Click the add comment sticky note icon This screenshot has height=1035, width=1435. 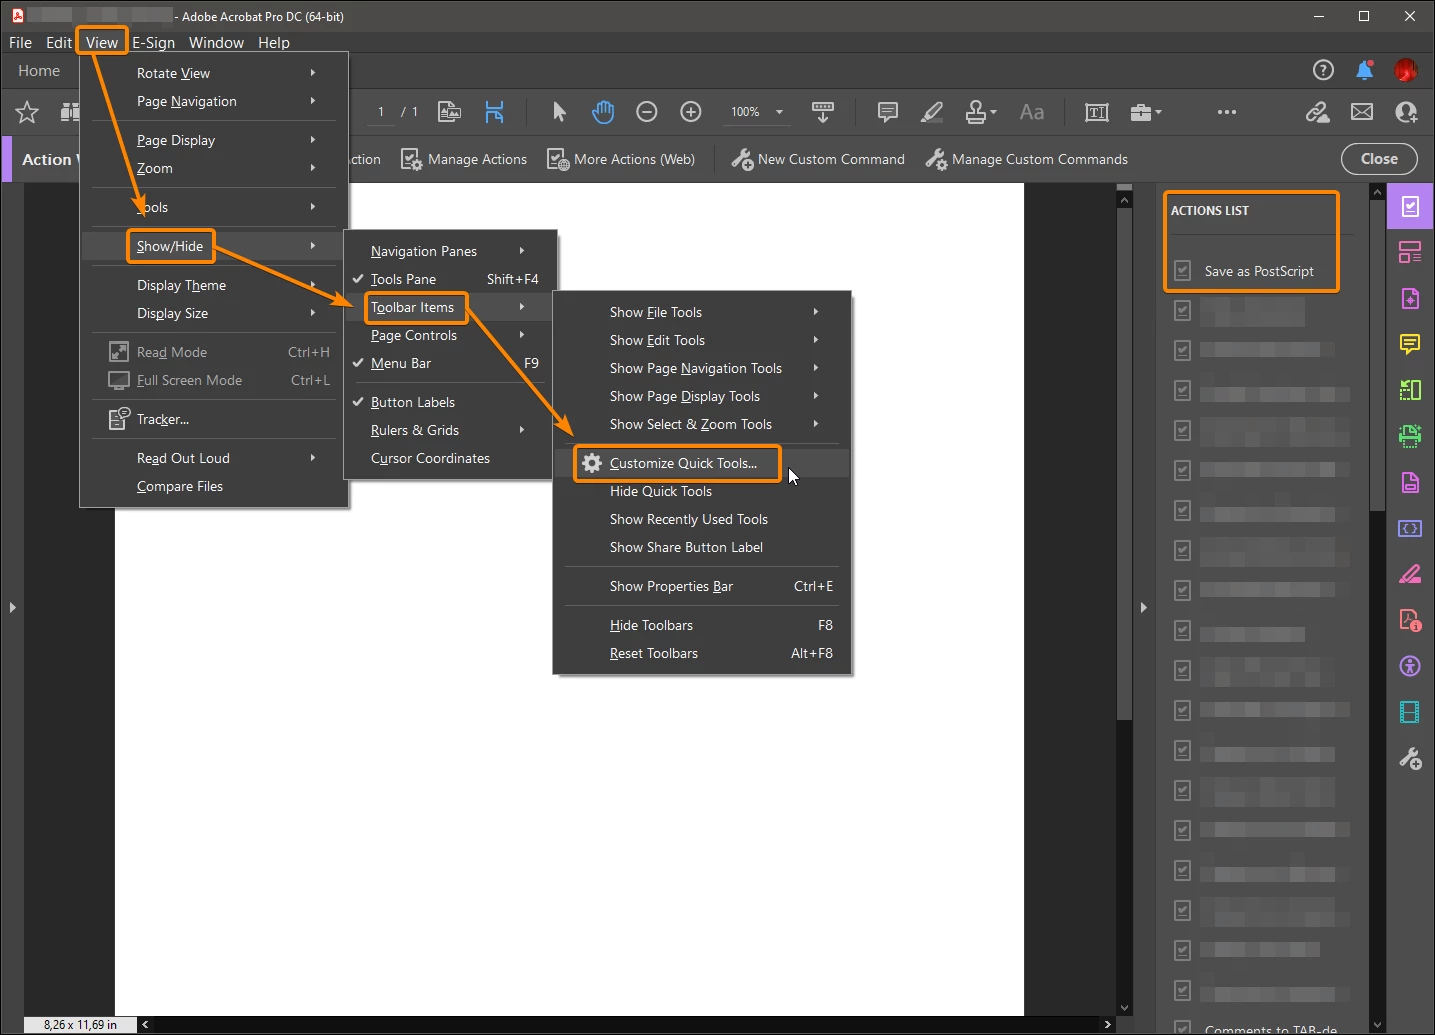point(887,112)
